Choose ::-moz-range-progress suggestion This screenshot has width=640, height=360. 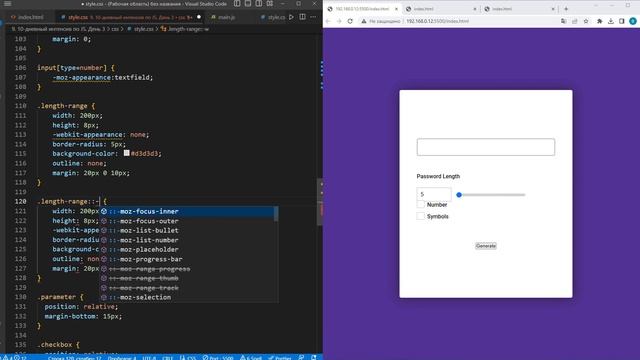point(189,269)
